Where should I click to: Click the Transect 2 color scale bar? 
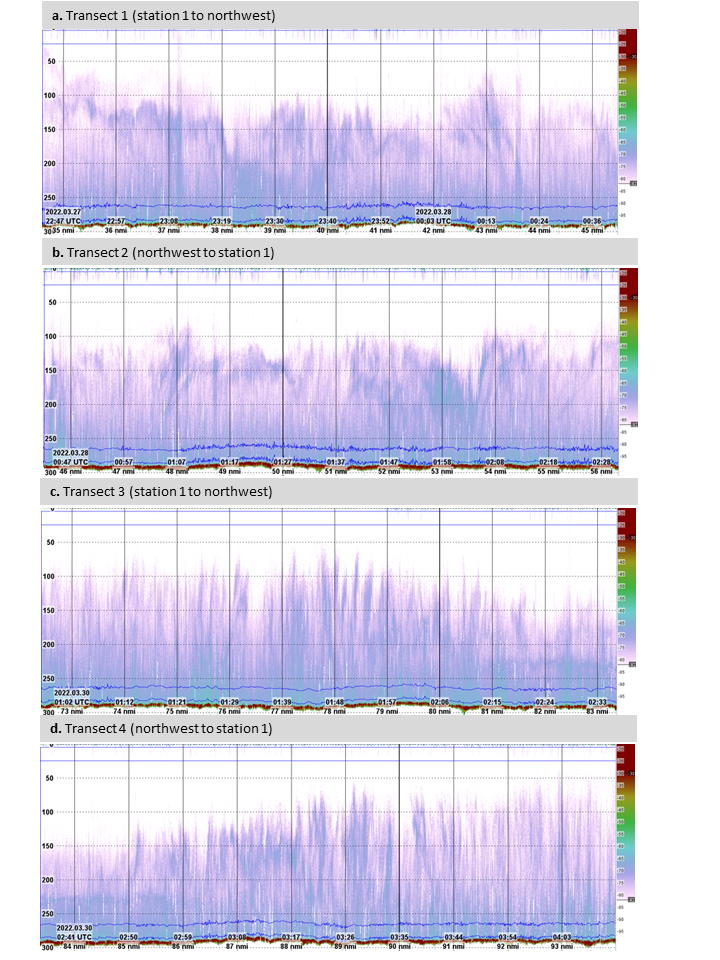(x=628, y=345)
